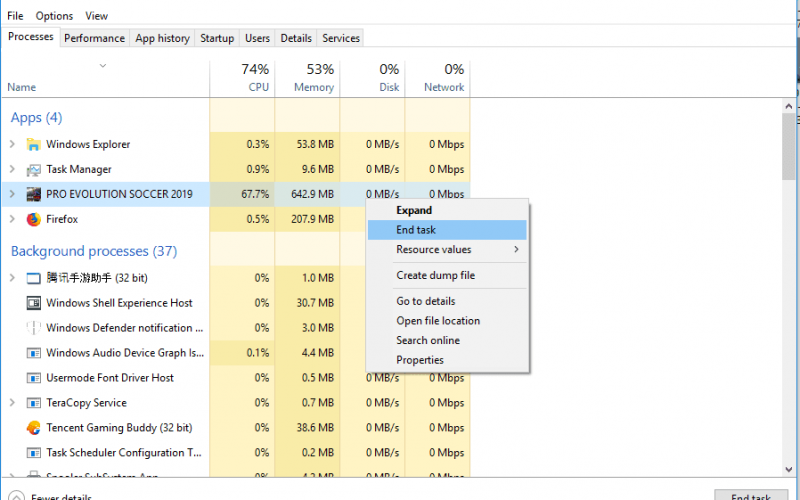Image resolution: width=800 pixels, height=500 pixels.
Task: Click the Windows Audio Device Graph icon
Action: (33, 353)
